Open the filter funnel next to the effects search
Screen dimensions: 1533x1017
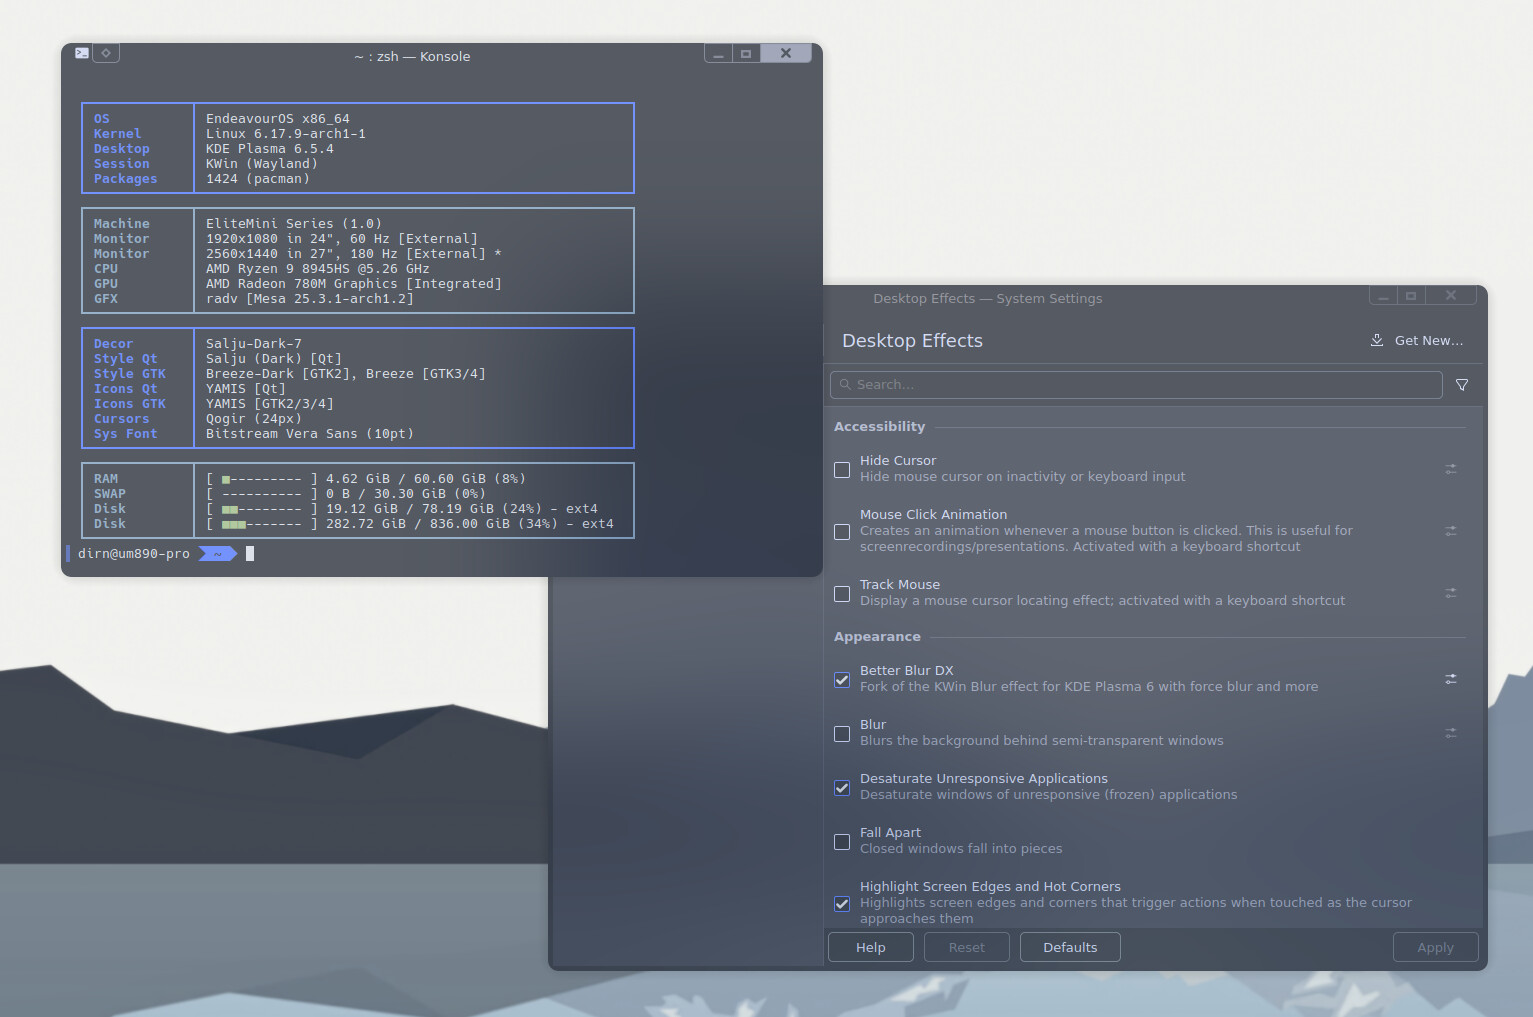(x=1462, y=385)
